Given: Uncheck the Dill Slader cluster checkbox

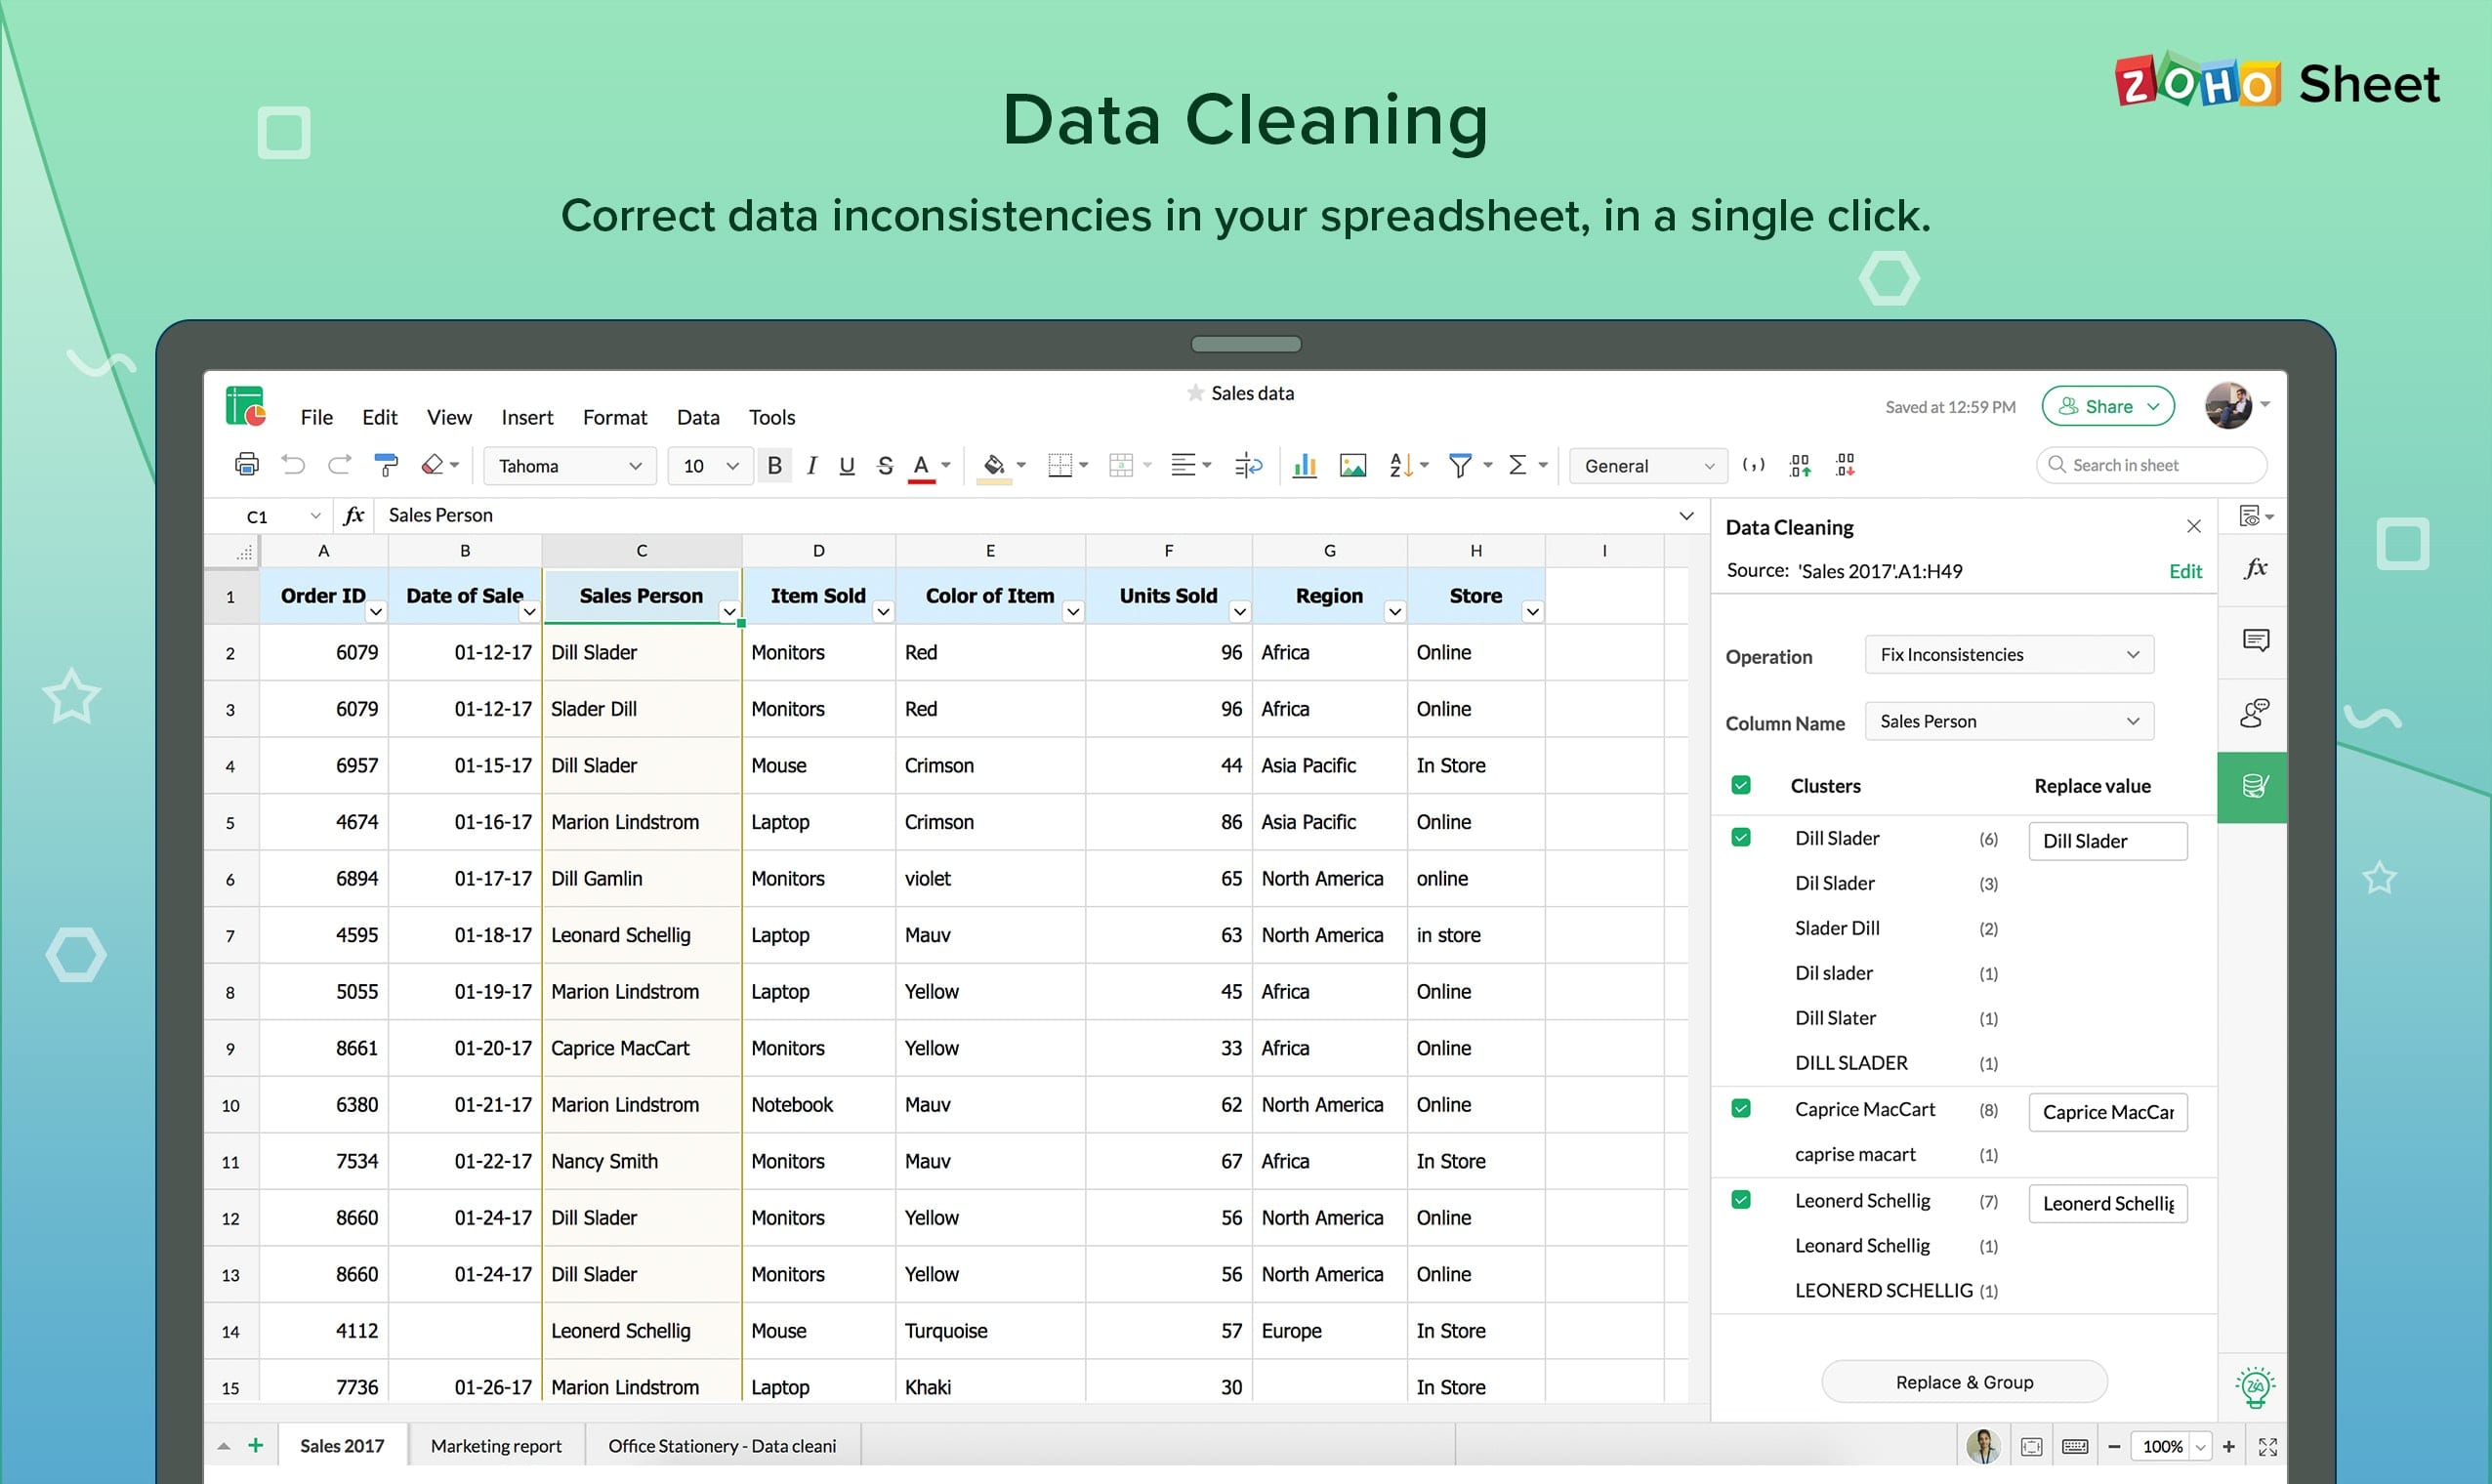Looking at the screenshot, I should 1741,837.
